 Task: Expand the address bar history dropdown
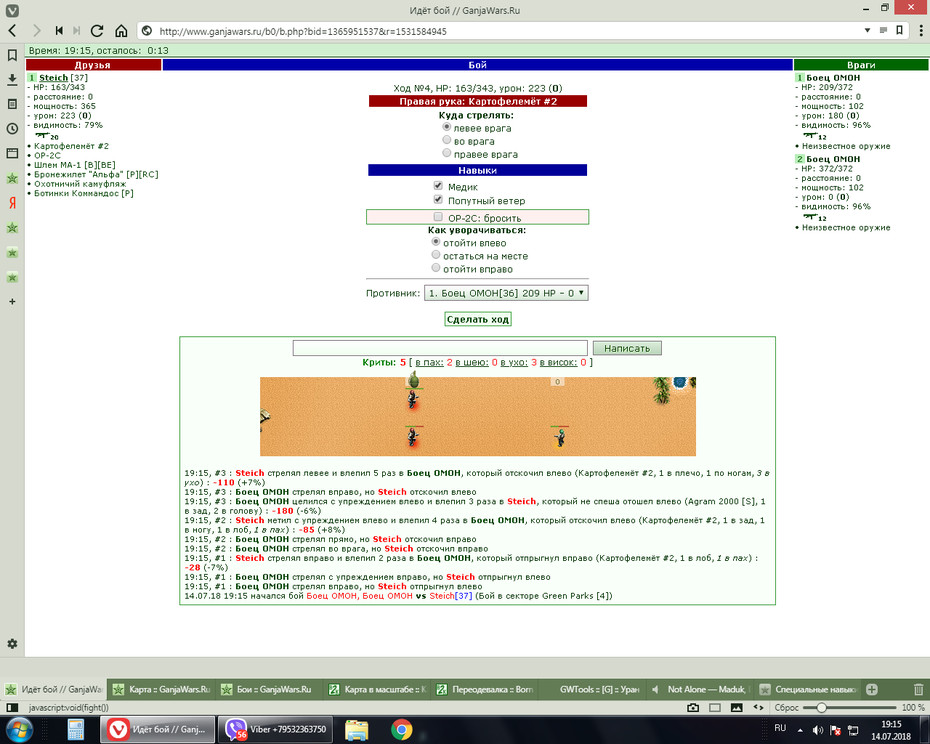[x=867, y=30]
